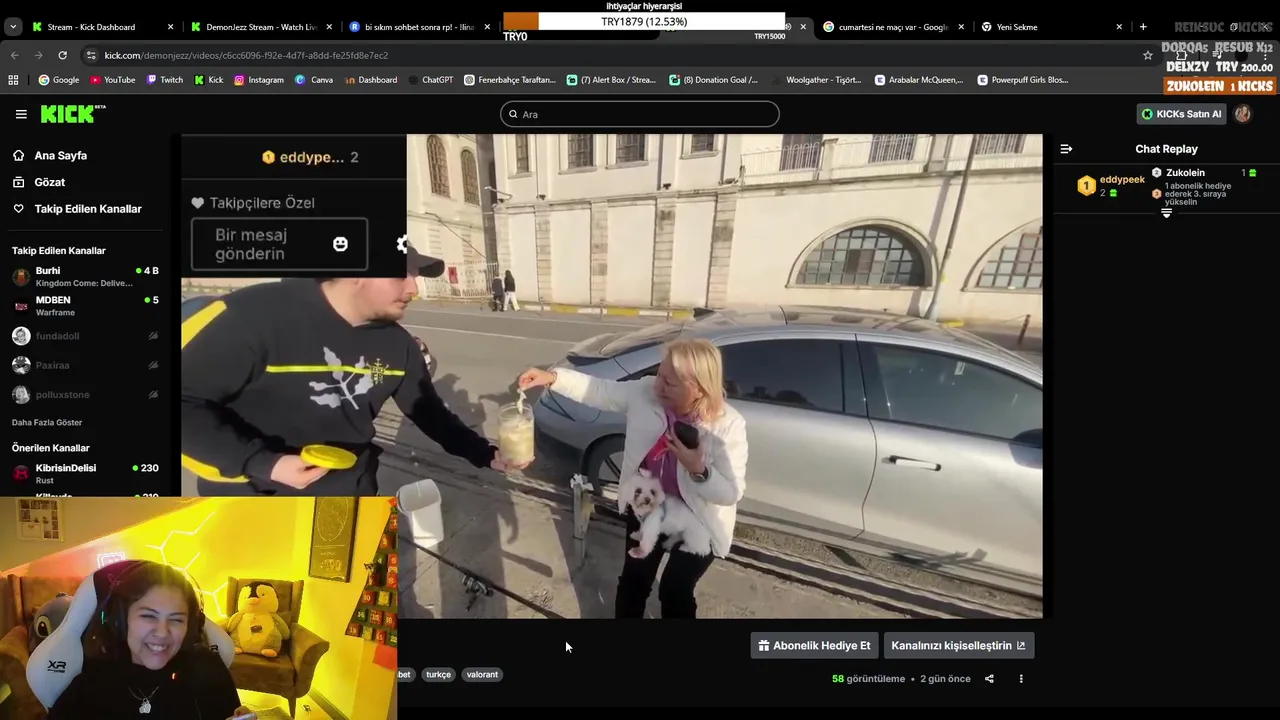1280x720 pixels.
Task: Open the tab search dropdown arrow
Action: pos(13,27)
